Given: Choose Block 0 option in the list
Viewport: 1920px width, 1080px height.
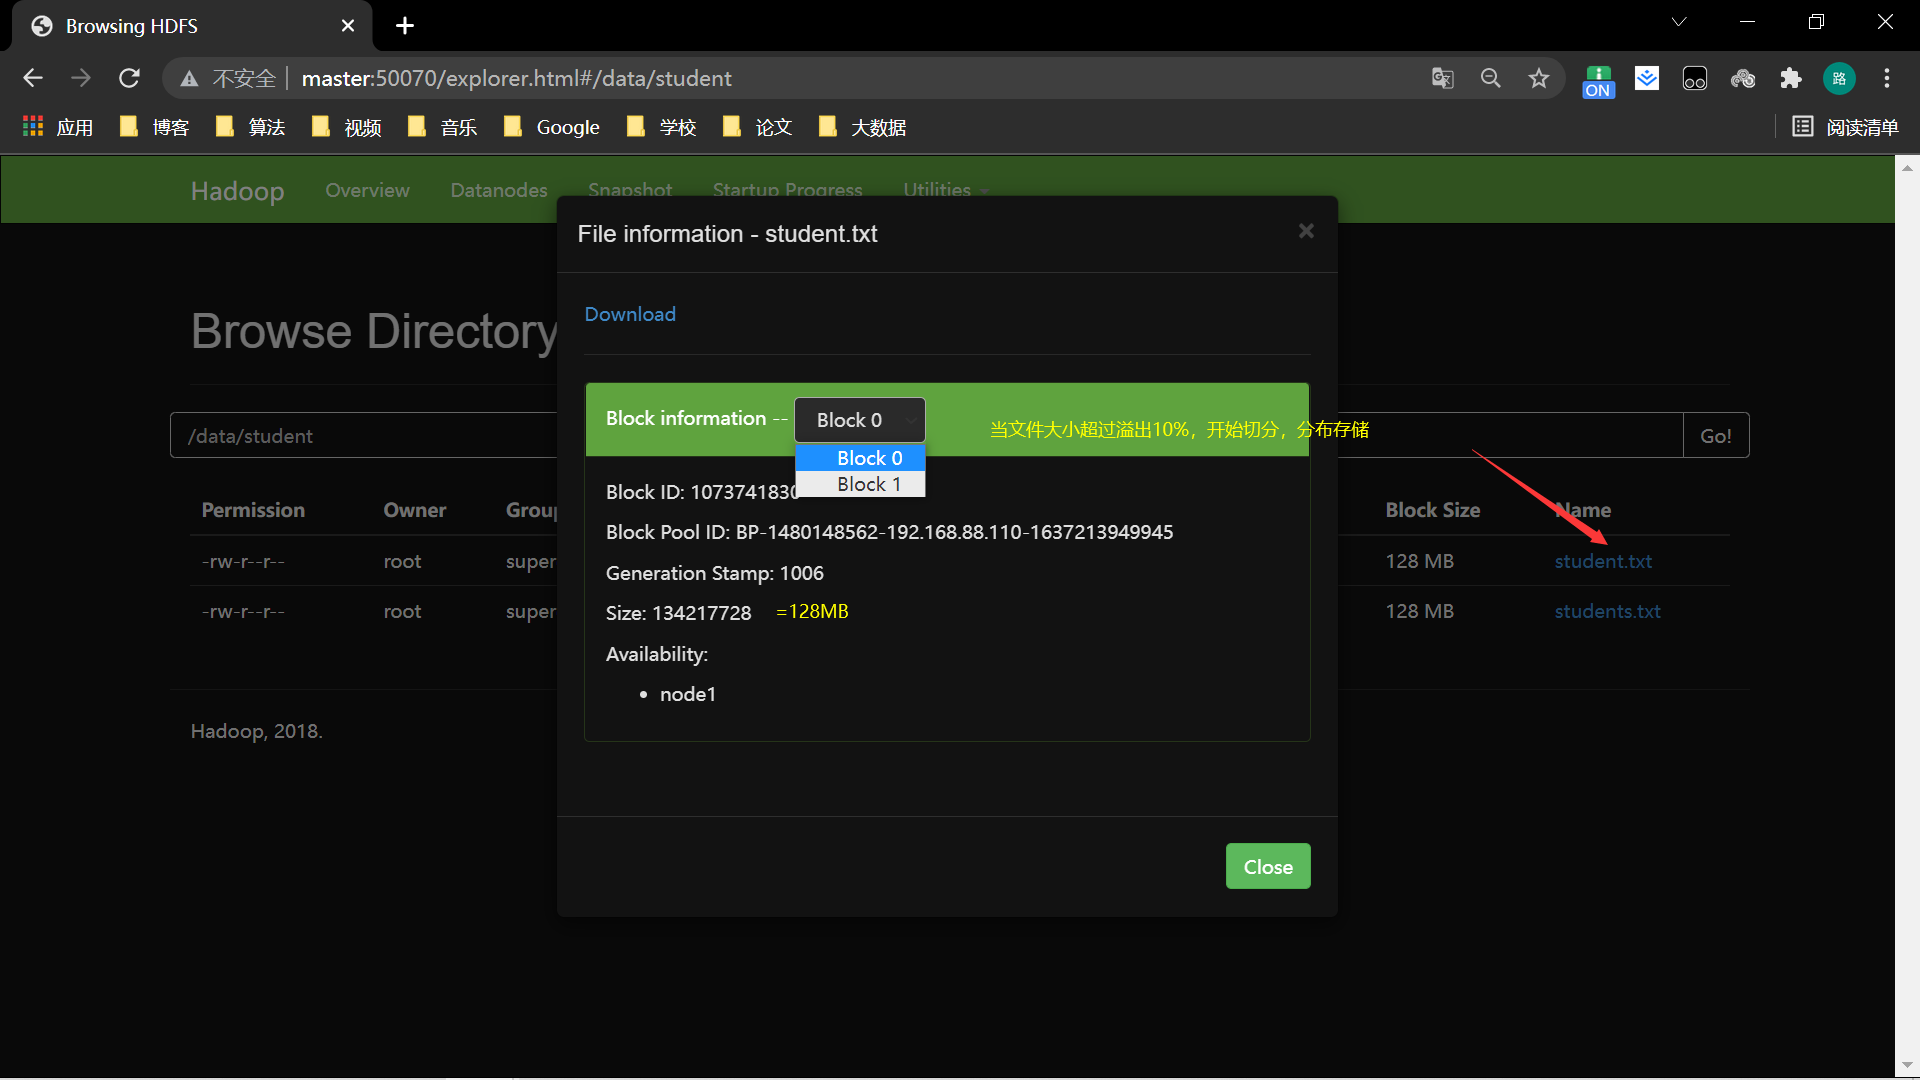Looking at the screenshot, I should (868, 458).
